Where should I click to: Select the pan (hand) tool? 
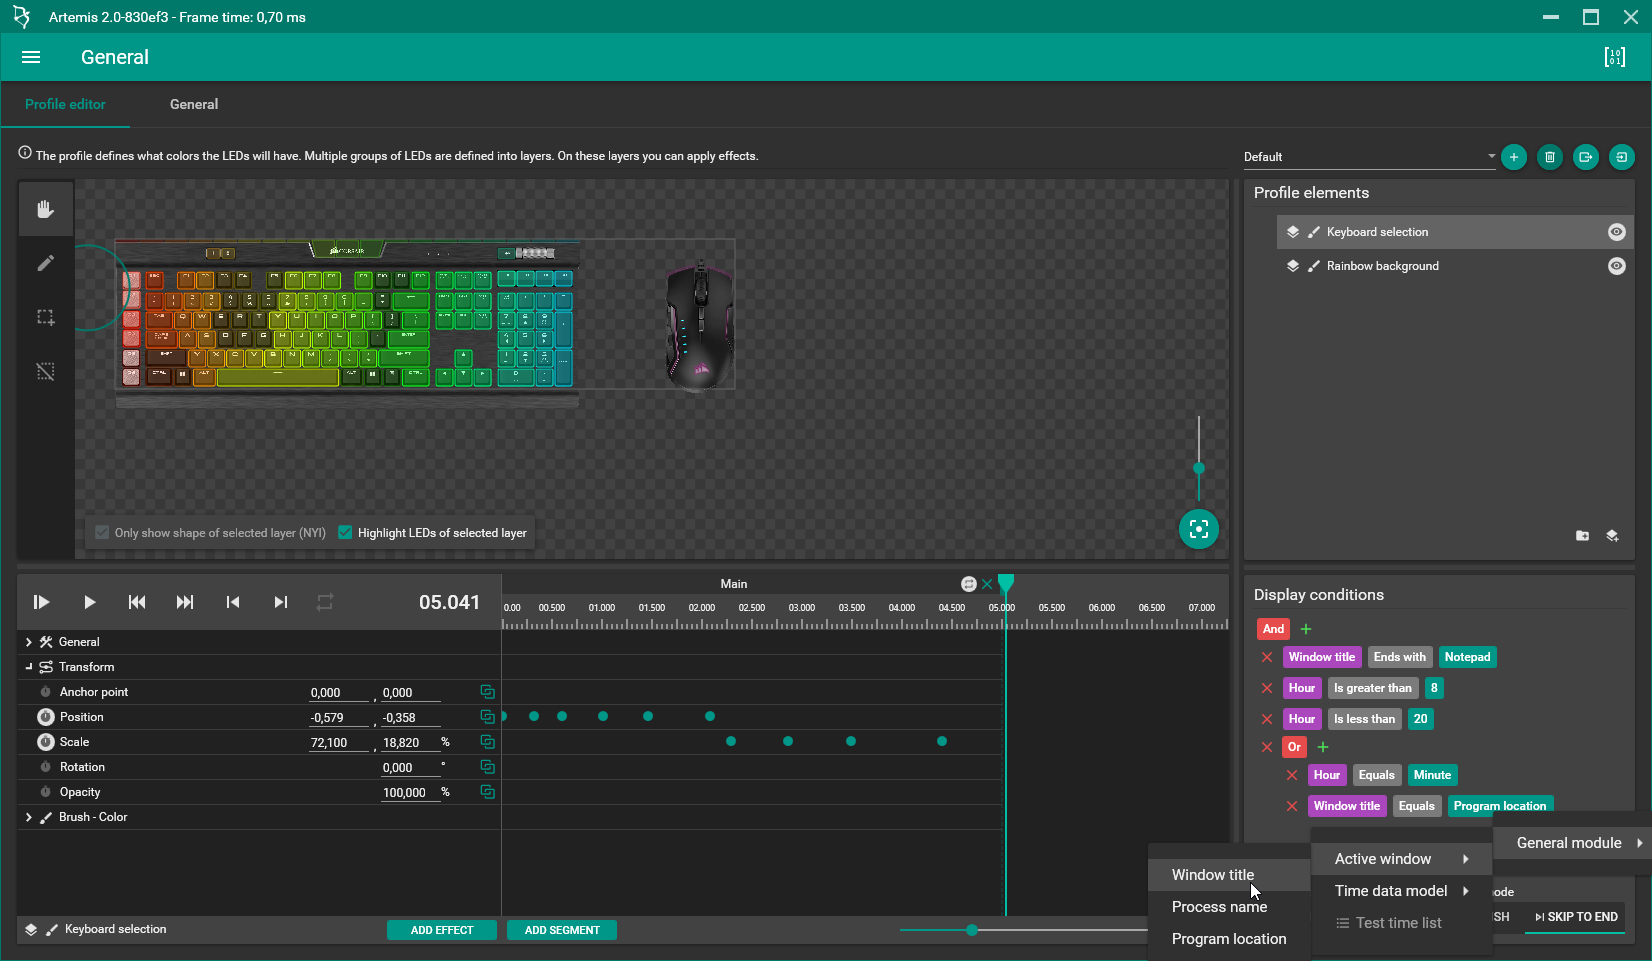pos(45,209)
